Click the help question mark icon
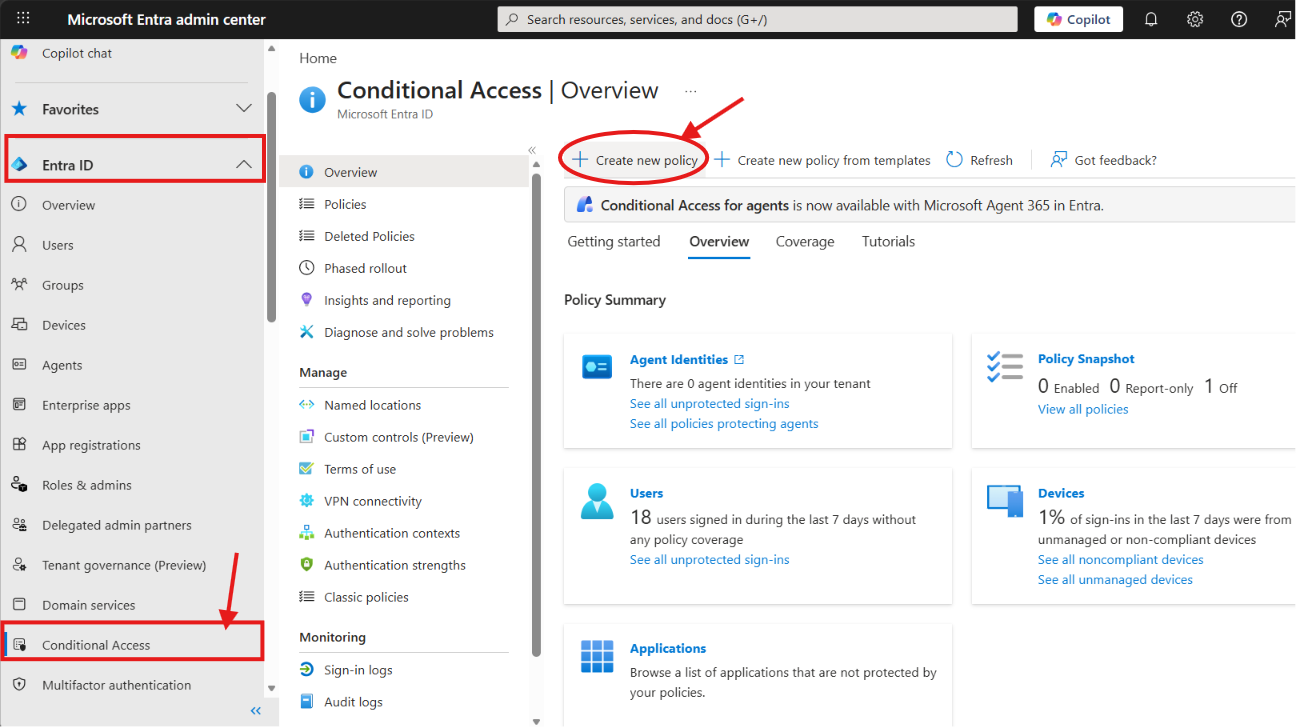The width and height of the screenshot is (1296, 727). [1239, 19]
